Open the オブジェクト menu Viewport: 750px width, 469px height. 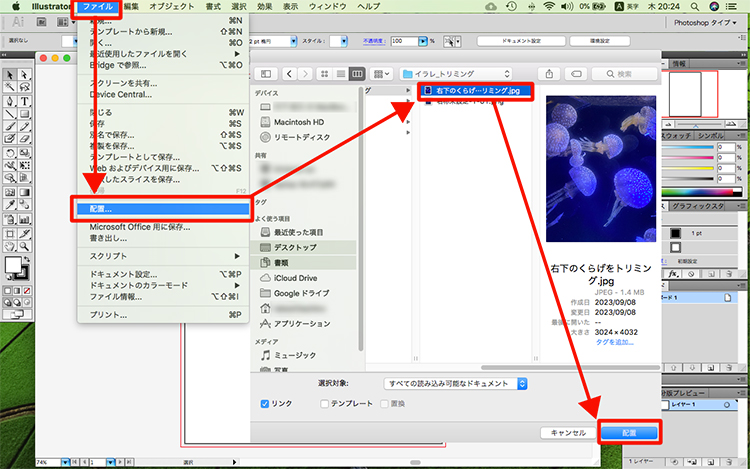point(174,6)
